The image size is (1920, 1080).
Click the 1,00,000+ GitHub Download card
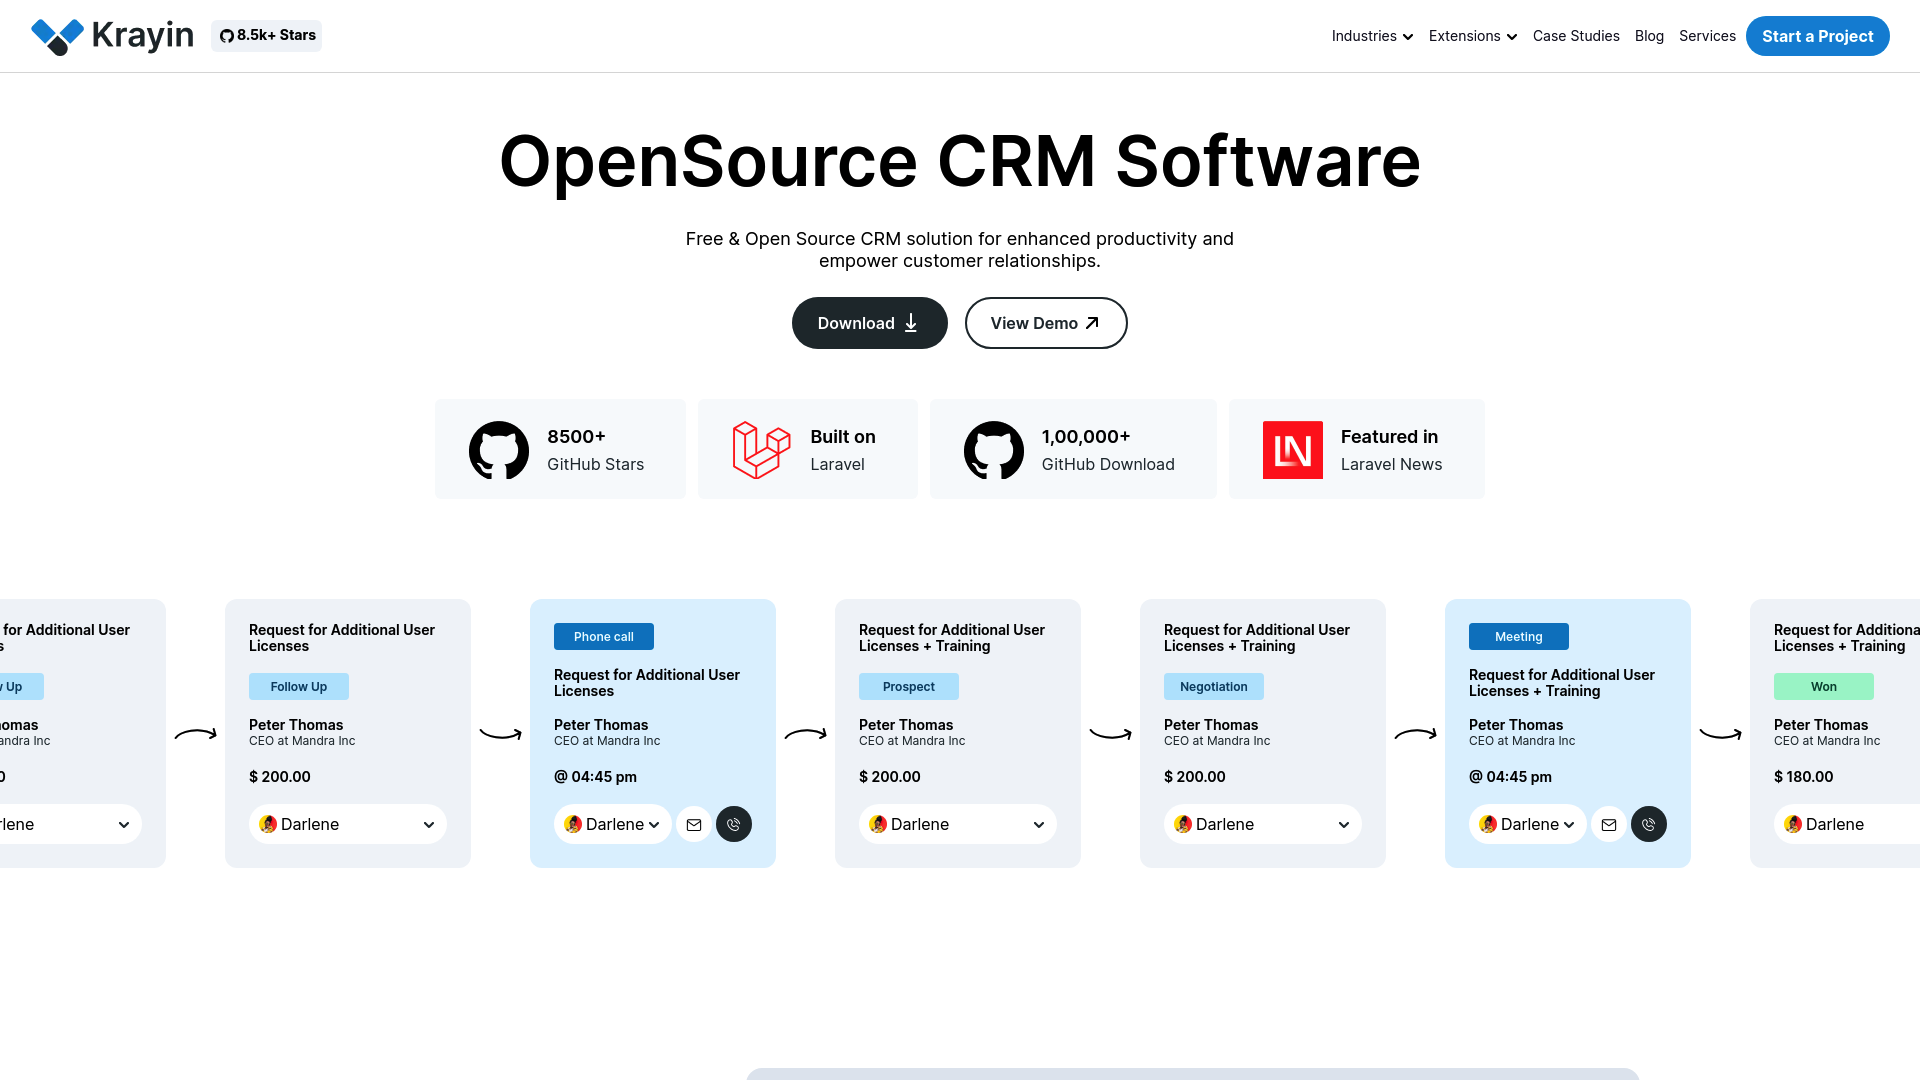pyautogui.click(x=1073, y=449)
